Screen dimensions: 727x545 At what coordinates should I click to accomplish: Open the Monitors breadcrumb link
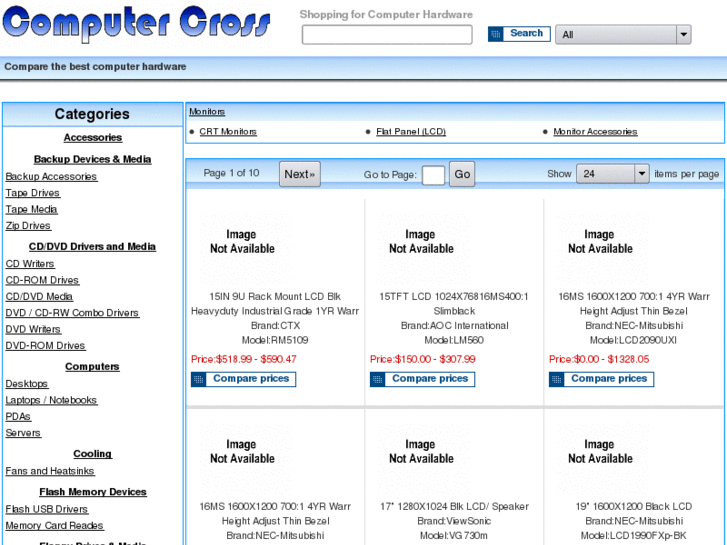click(x=207, y=112)
